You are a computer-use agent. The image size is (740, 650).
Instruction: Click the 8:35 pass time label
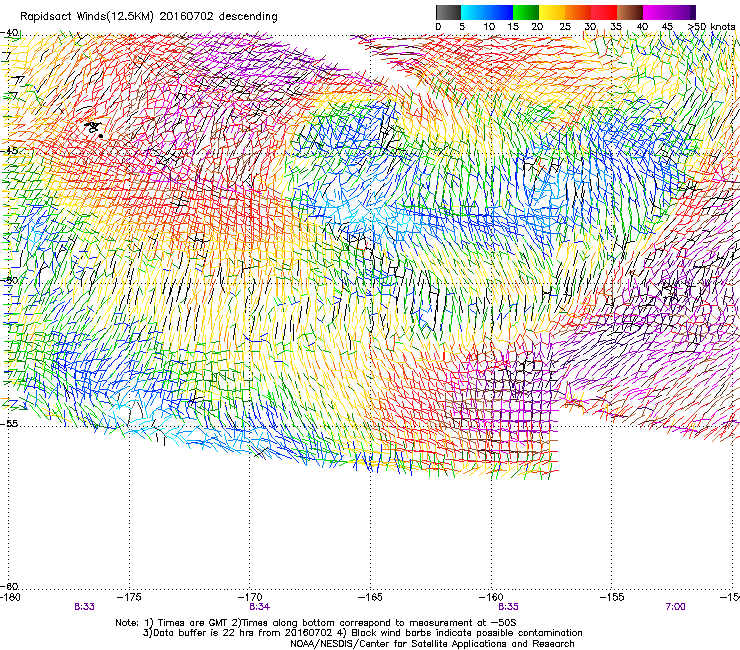coord(509,607)
